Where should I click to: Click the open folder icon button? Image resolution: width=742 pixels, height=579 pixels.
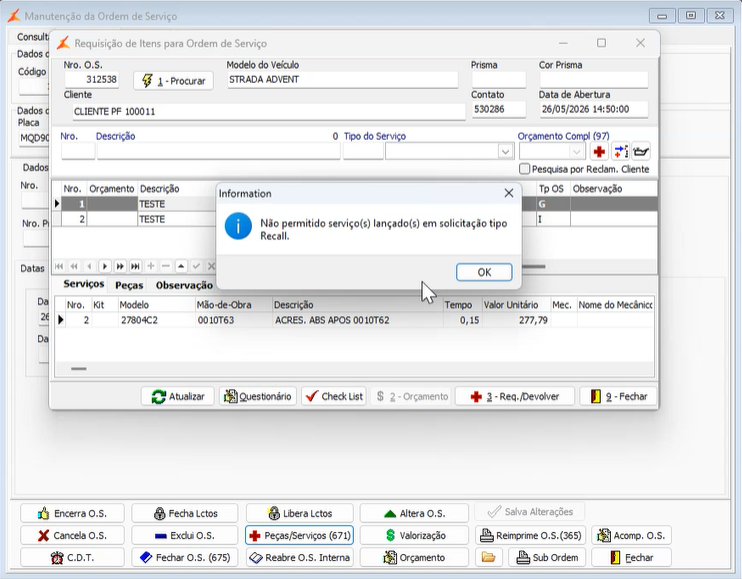pyautogui.click(x=488, y=558)
